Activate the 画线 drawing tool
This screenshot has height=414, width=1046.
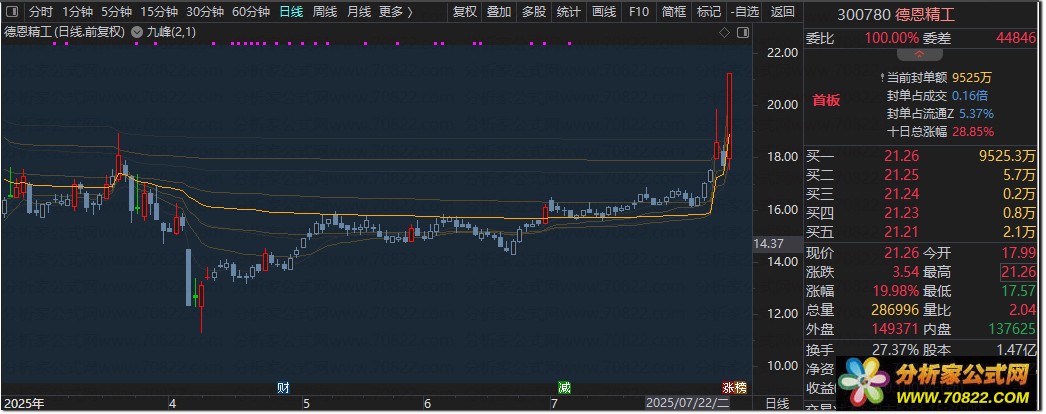click(604, 11)
